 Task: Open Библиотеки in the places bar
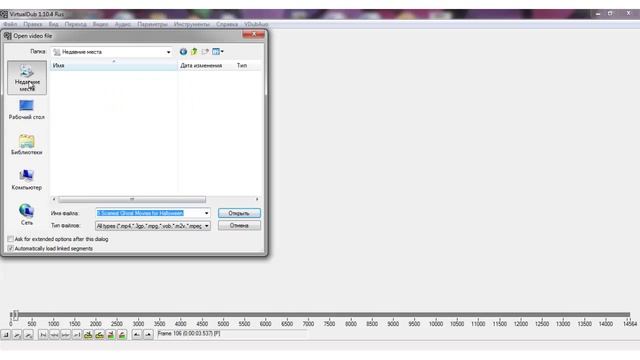[27, 145]
